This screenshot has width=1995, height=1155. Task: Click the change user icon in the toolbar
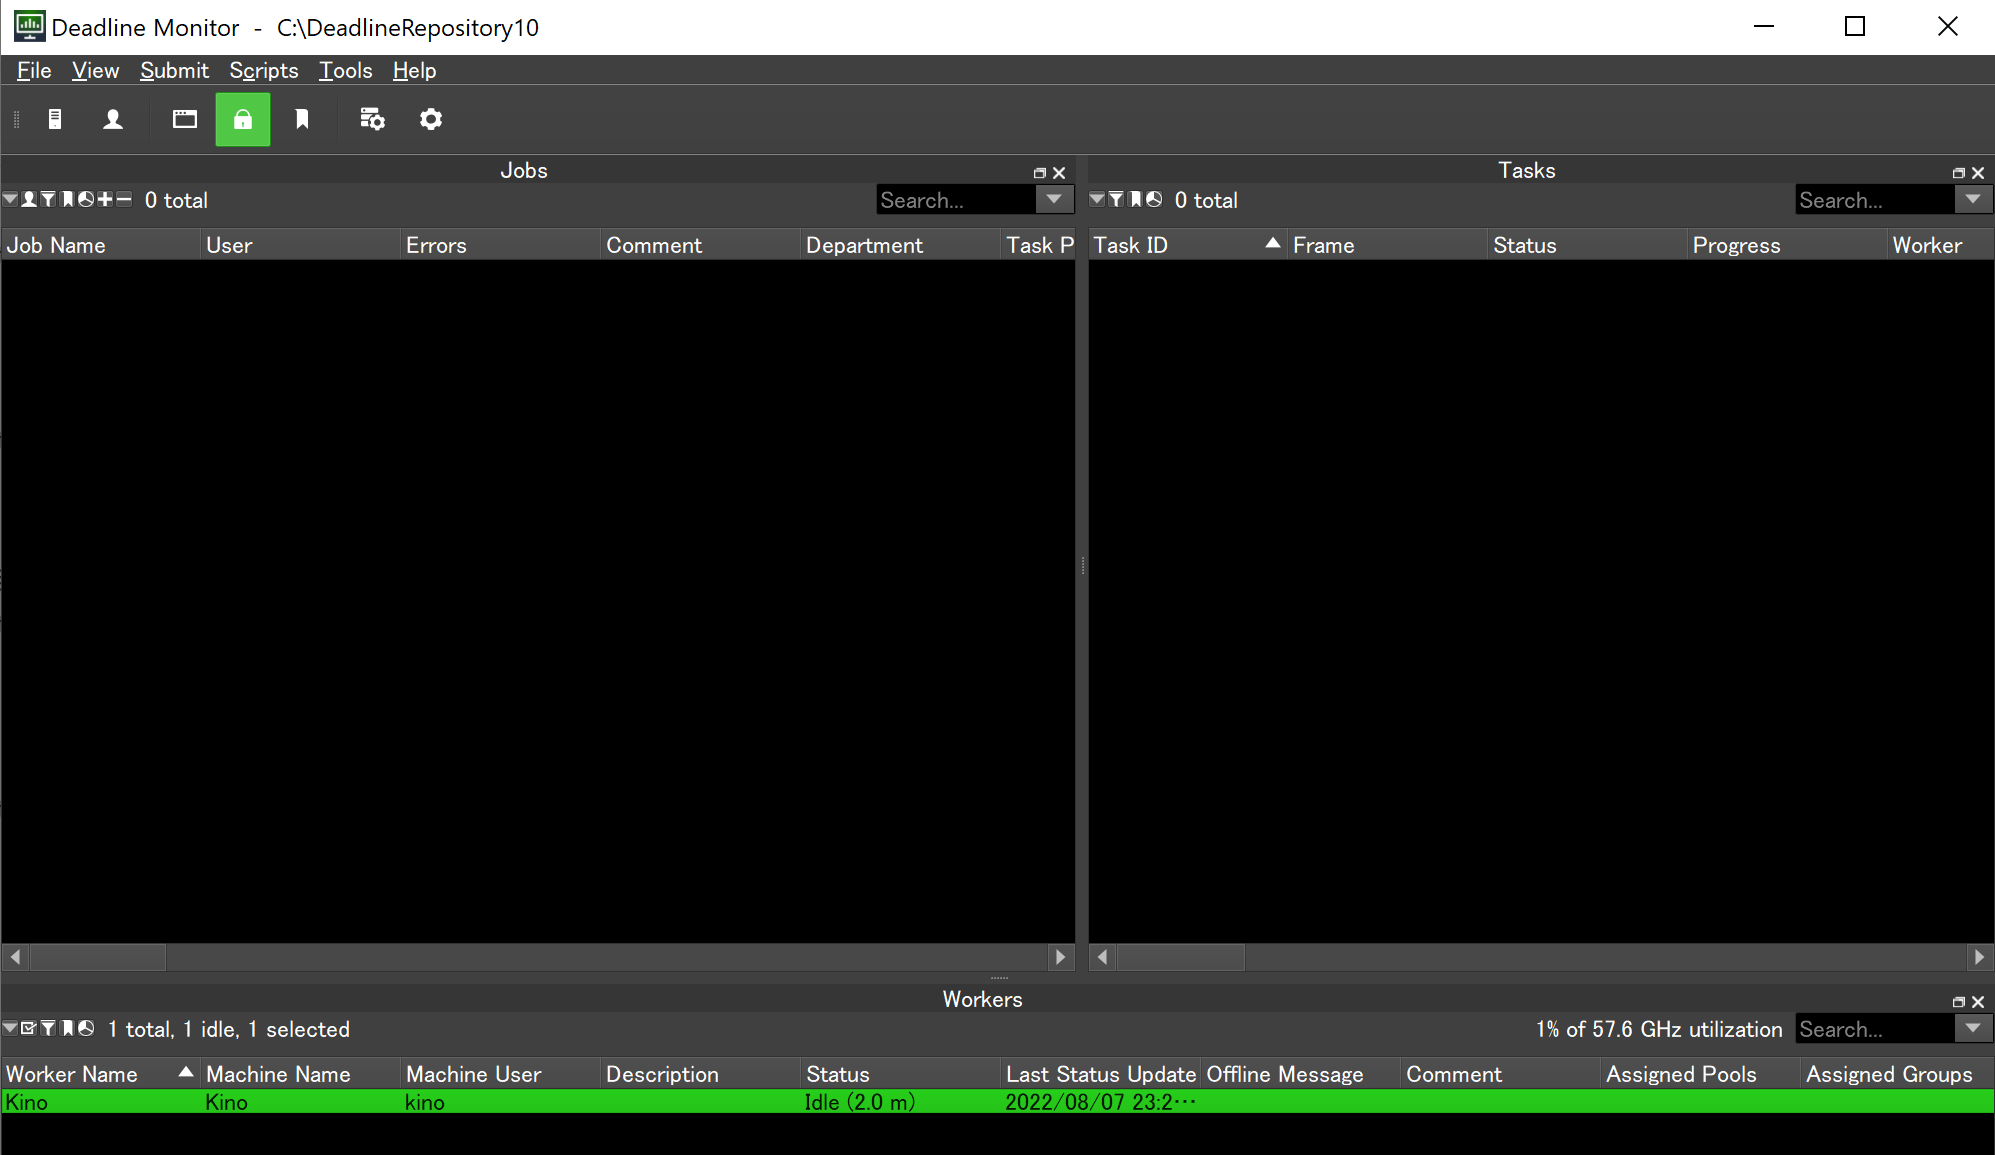pos(113,120)
